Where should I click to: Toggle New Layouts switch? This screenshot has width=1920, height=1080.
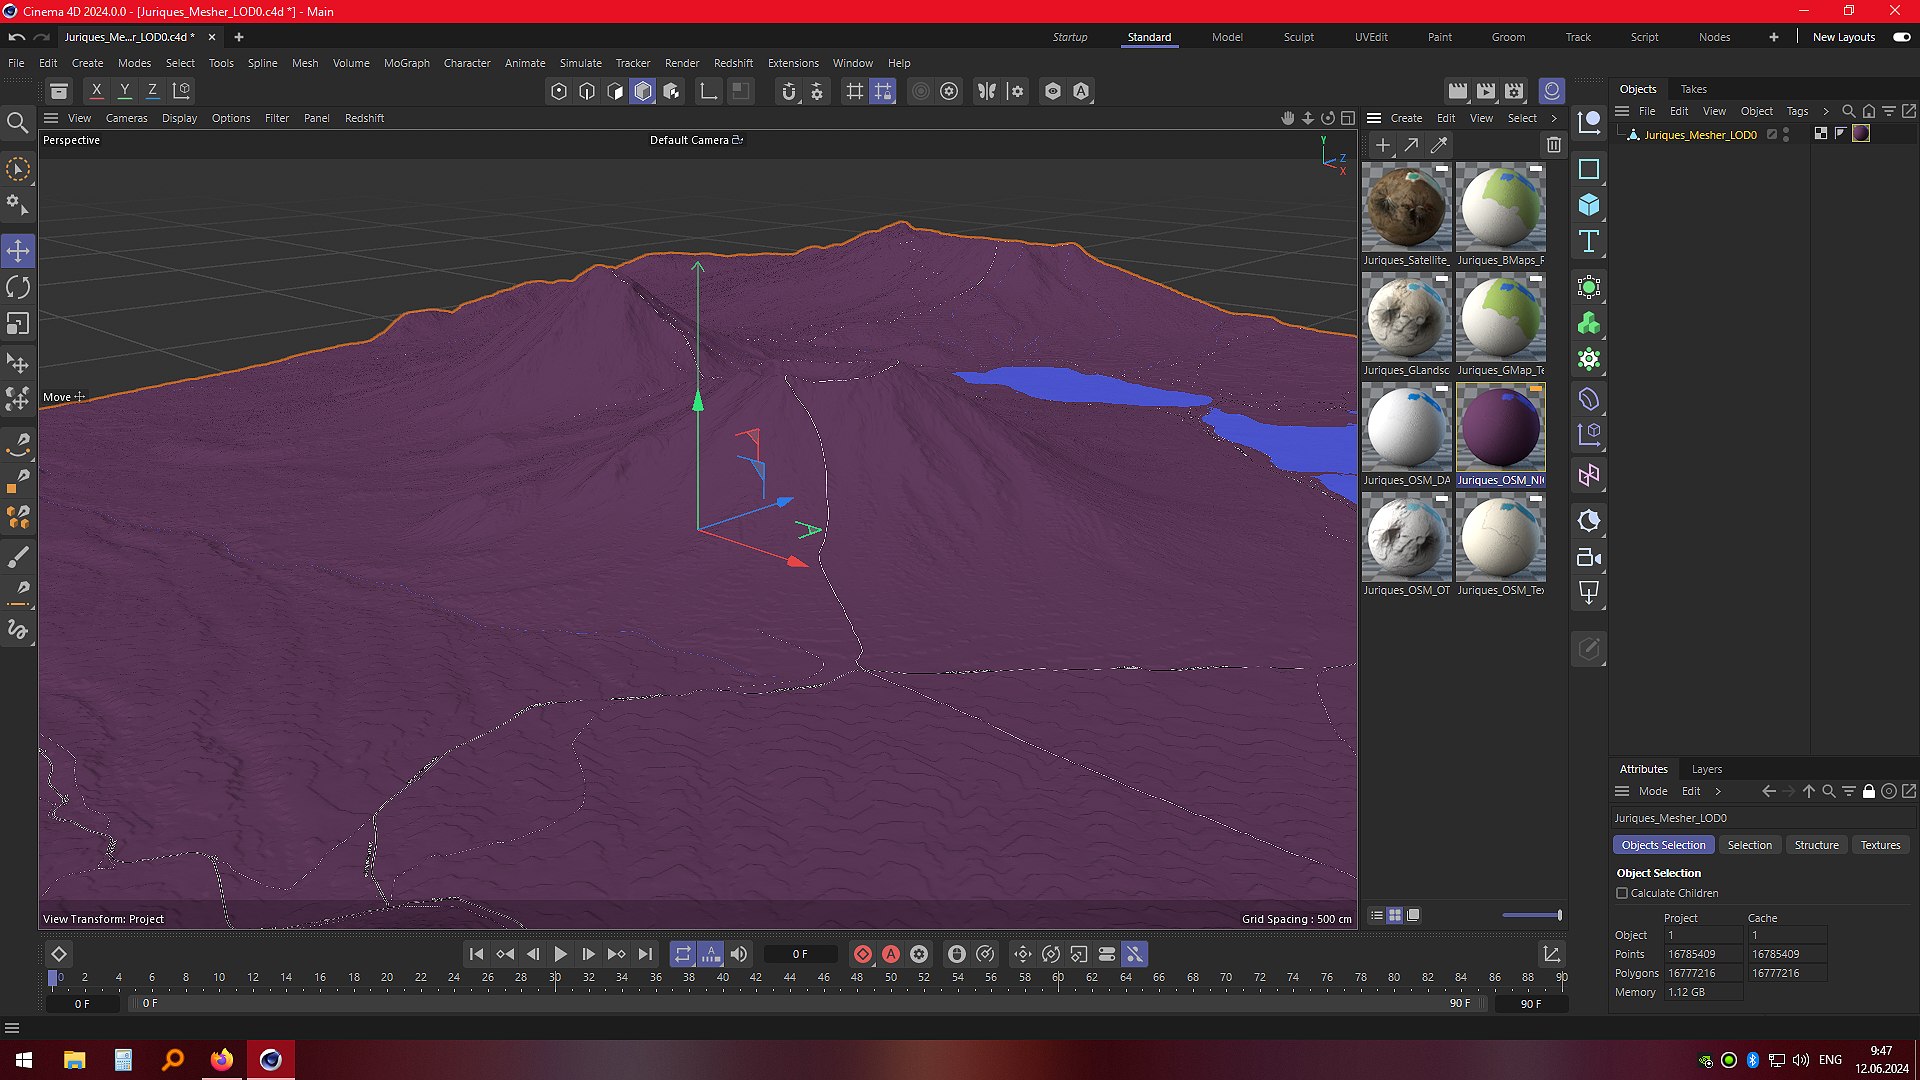pos(1901,37)
